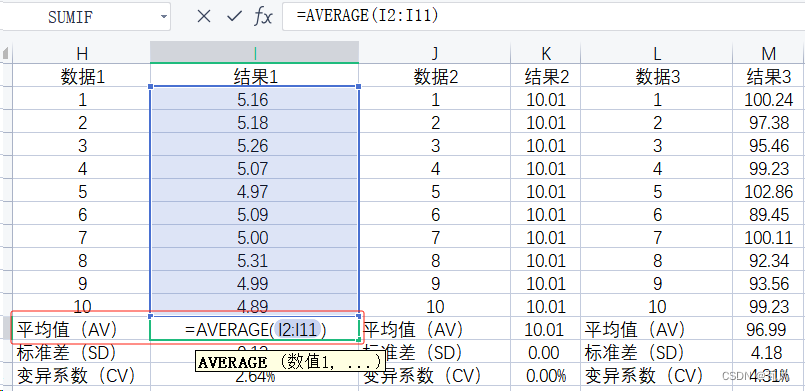The image size is (805, 391).
Task: Click the 结果2 header cell
Action: tap(546, 76)
